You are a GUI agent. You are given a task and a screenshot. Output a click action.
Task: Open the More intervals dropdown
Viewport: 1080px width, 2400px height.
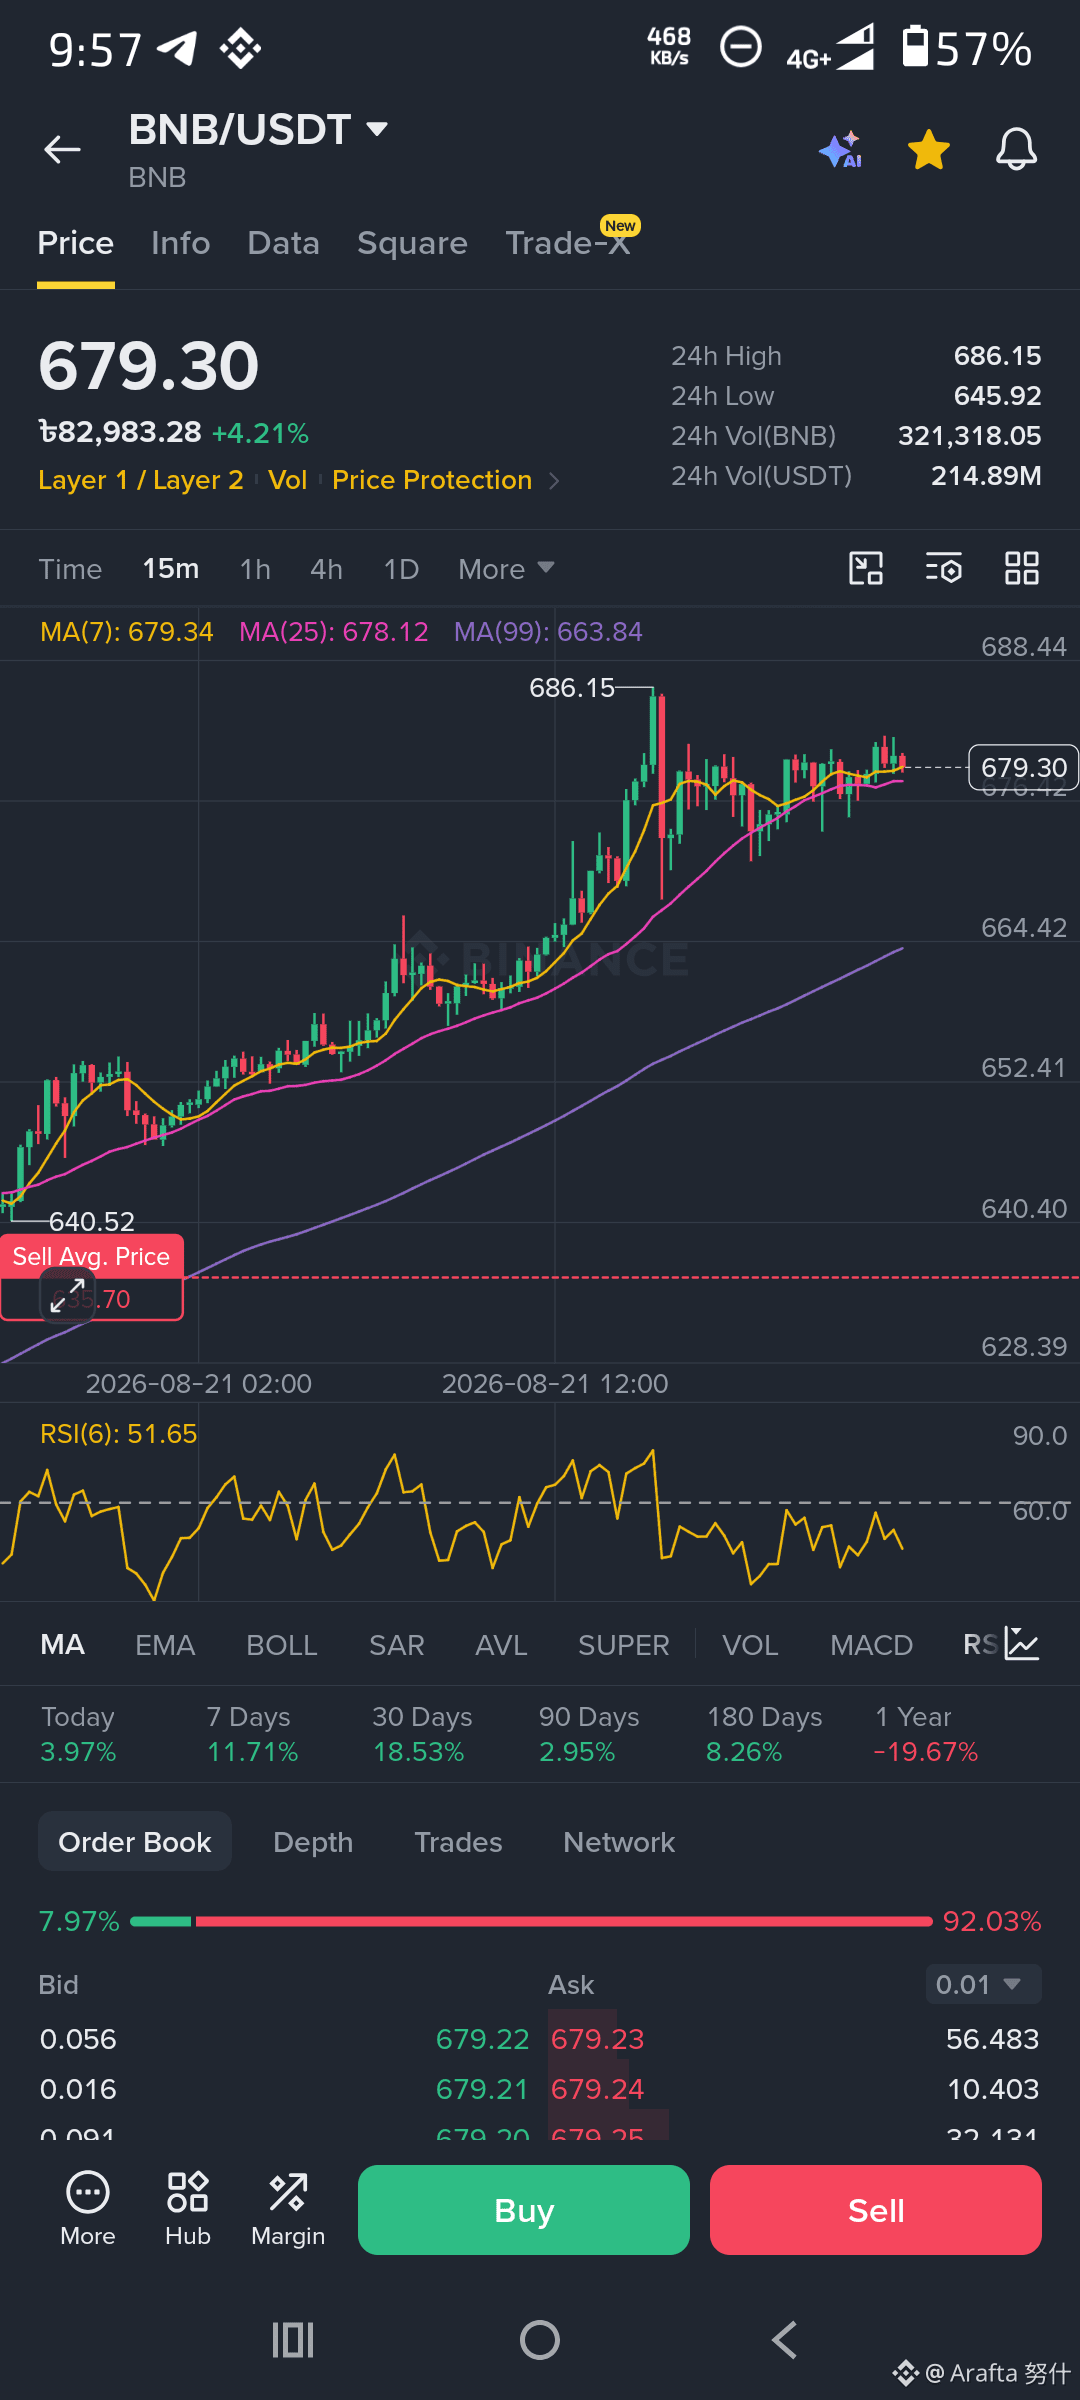[x=506, y=569]
